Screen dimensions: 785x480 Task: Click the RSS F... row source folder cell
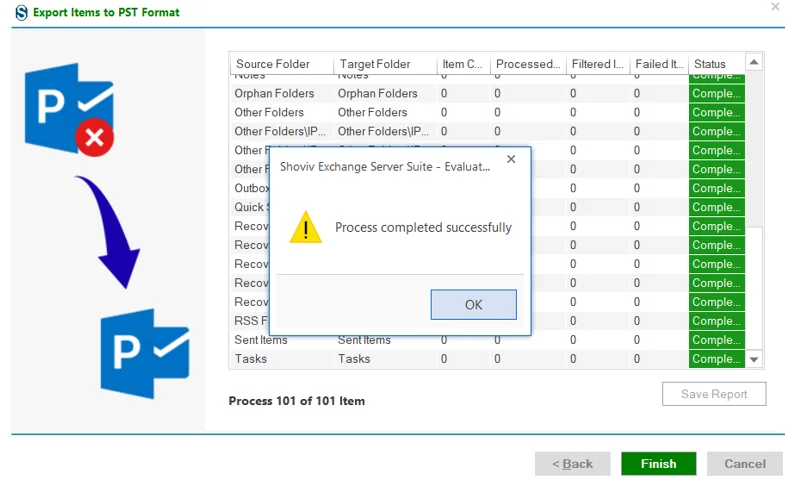(x=251, y=321)
